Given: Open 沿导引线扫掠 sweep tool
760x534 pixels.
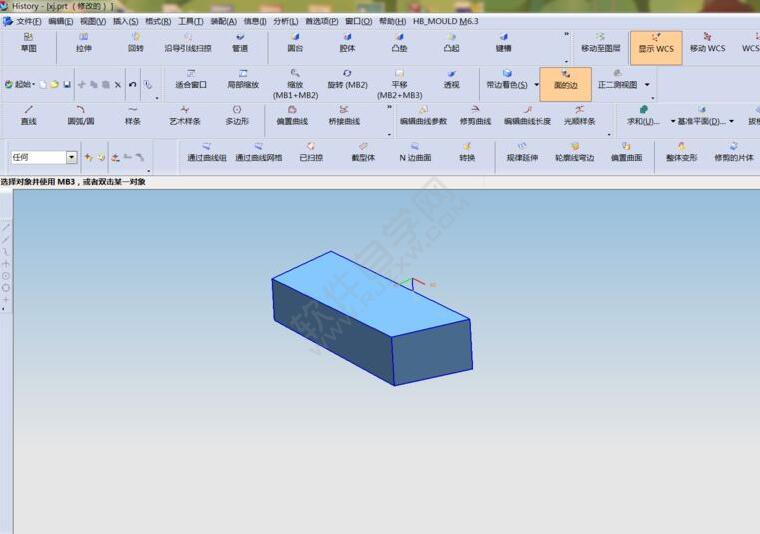Looking at the screenshot, I should pyautogui.click(x=188, y=43).
